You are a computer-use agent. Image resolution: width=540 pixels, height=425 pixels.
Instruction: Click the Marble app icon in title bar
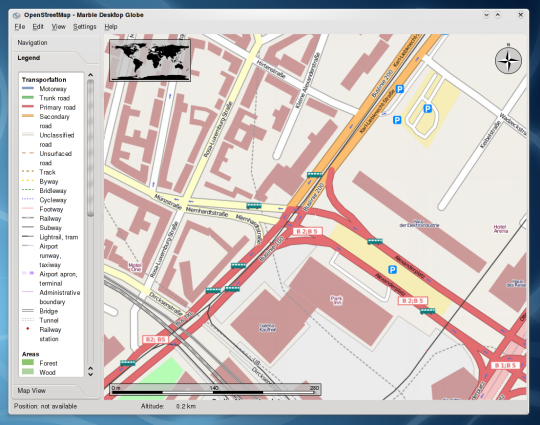pyautogui.click(x=17, y=15)
